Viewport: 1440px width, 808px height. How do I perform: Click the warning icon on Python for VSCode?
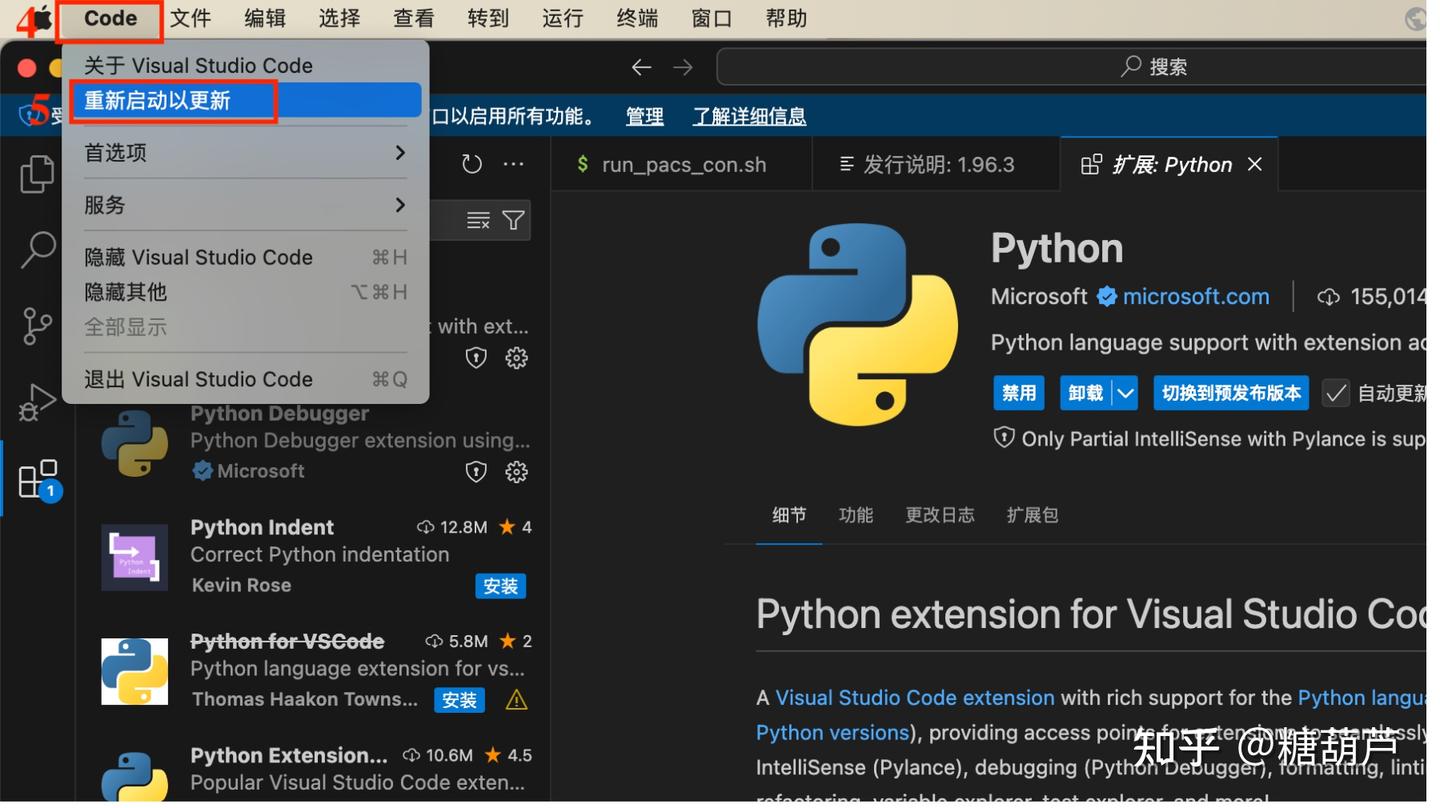(516, 700)
